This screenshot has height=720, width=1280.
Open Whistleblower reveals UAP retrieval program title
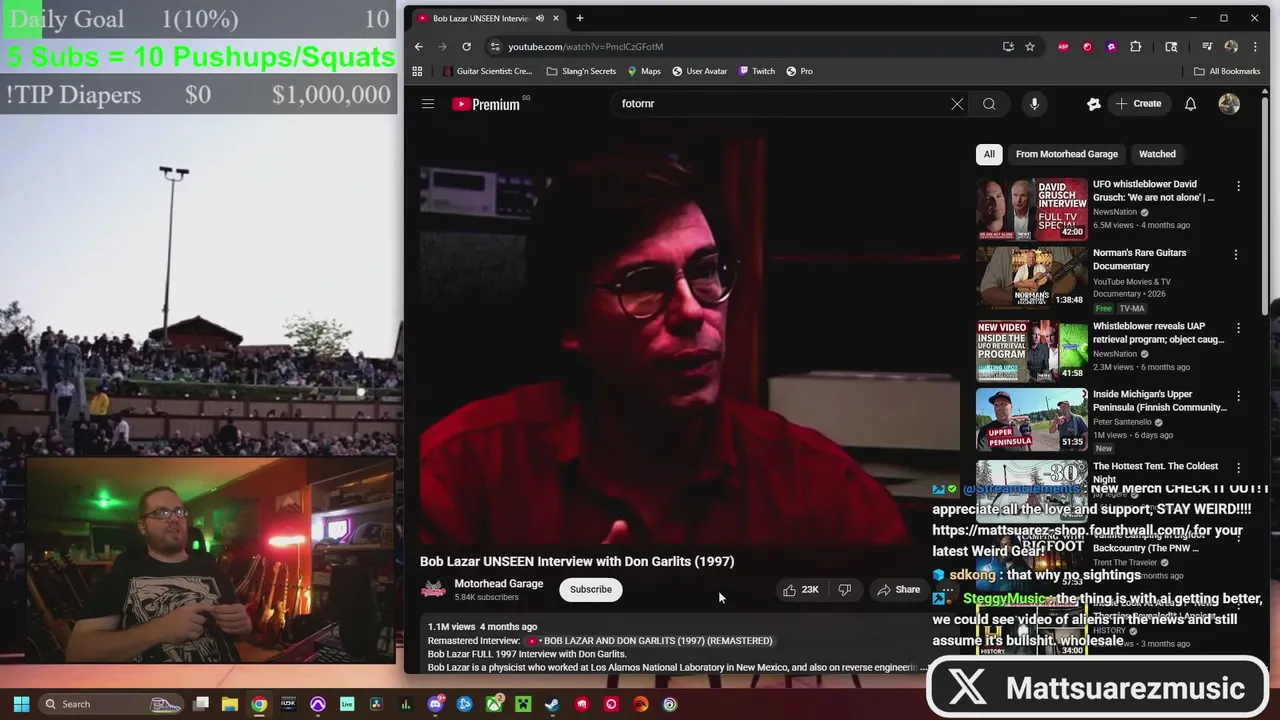(x=1158, y=333)
